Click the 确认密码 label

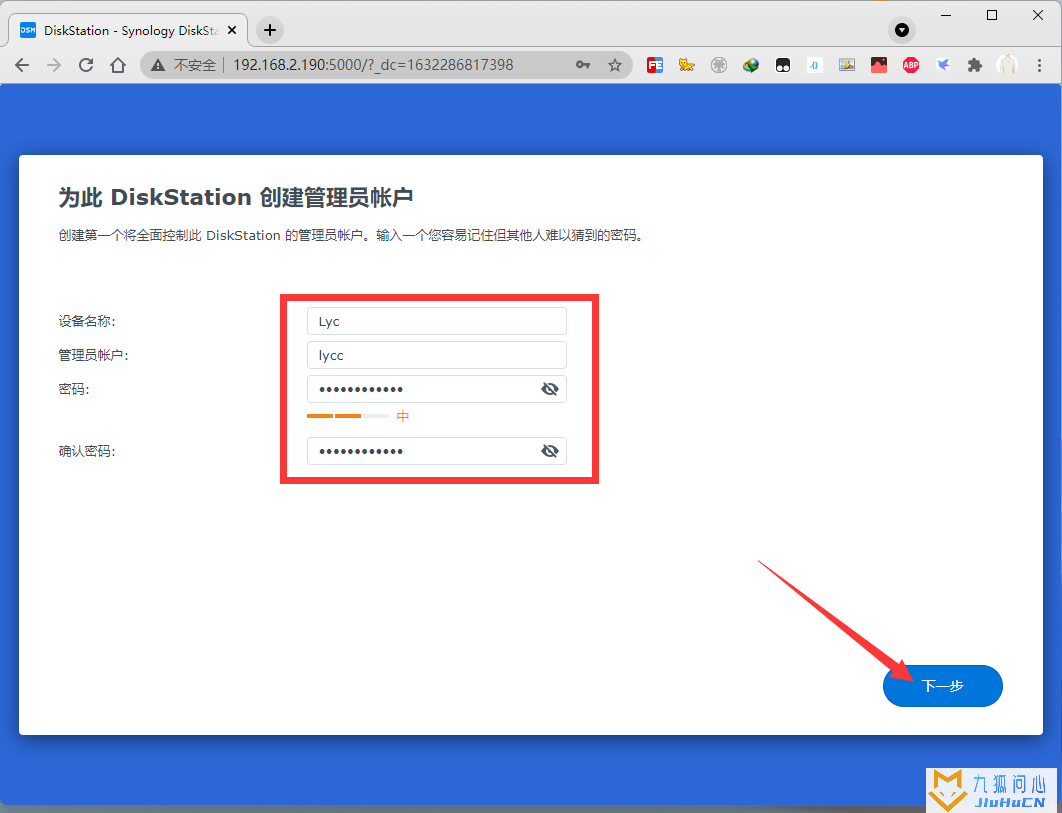pos(87,451)
